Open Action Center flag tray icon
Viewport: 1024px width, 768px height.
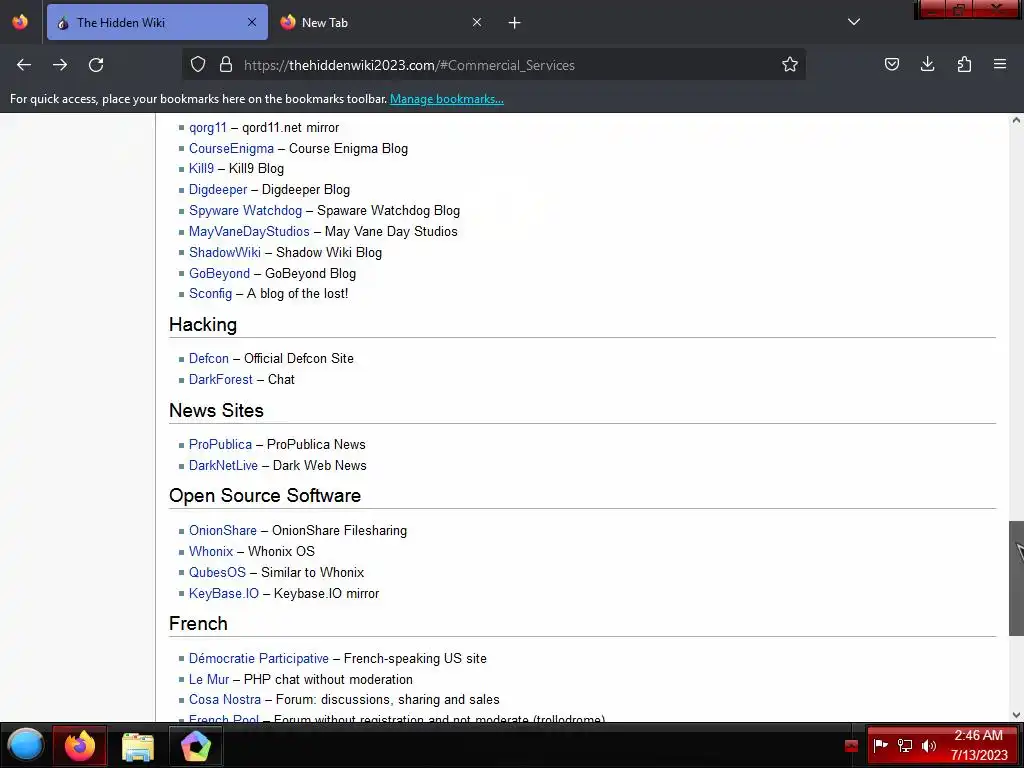(880, 745)
